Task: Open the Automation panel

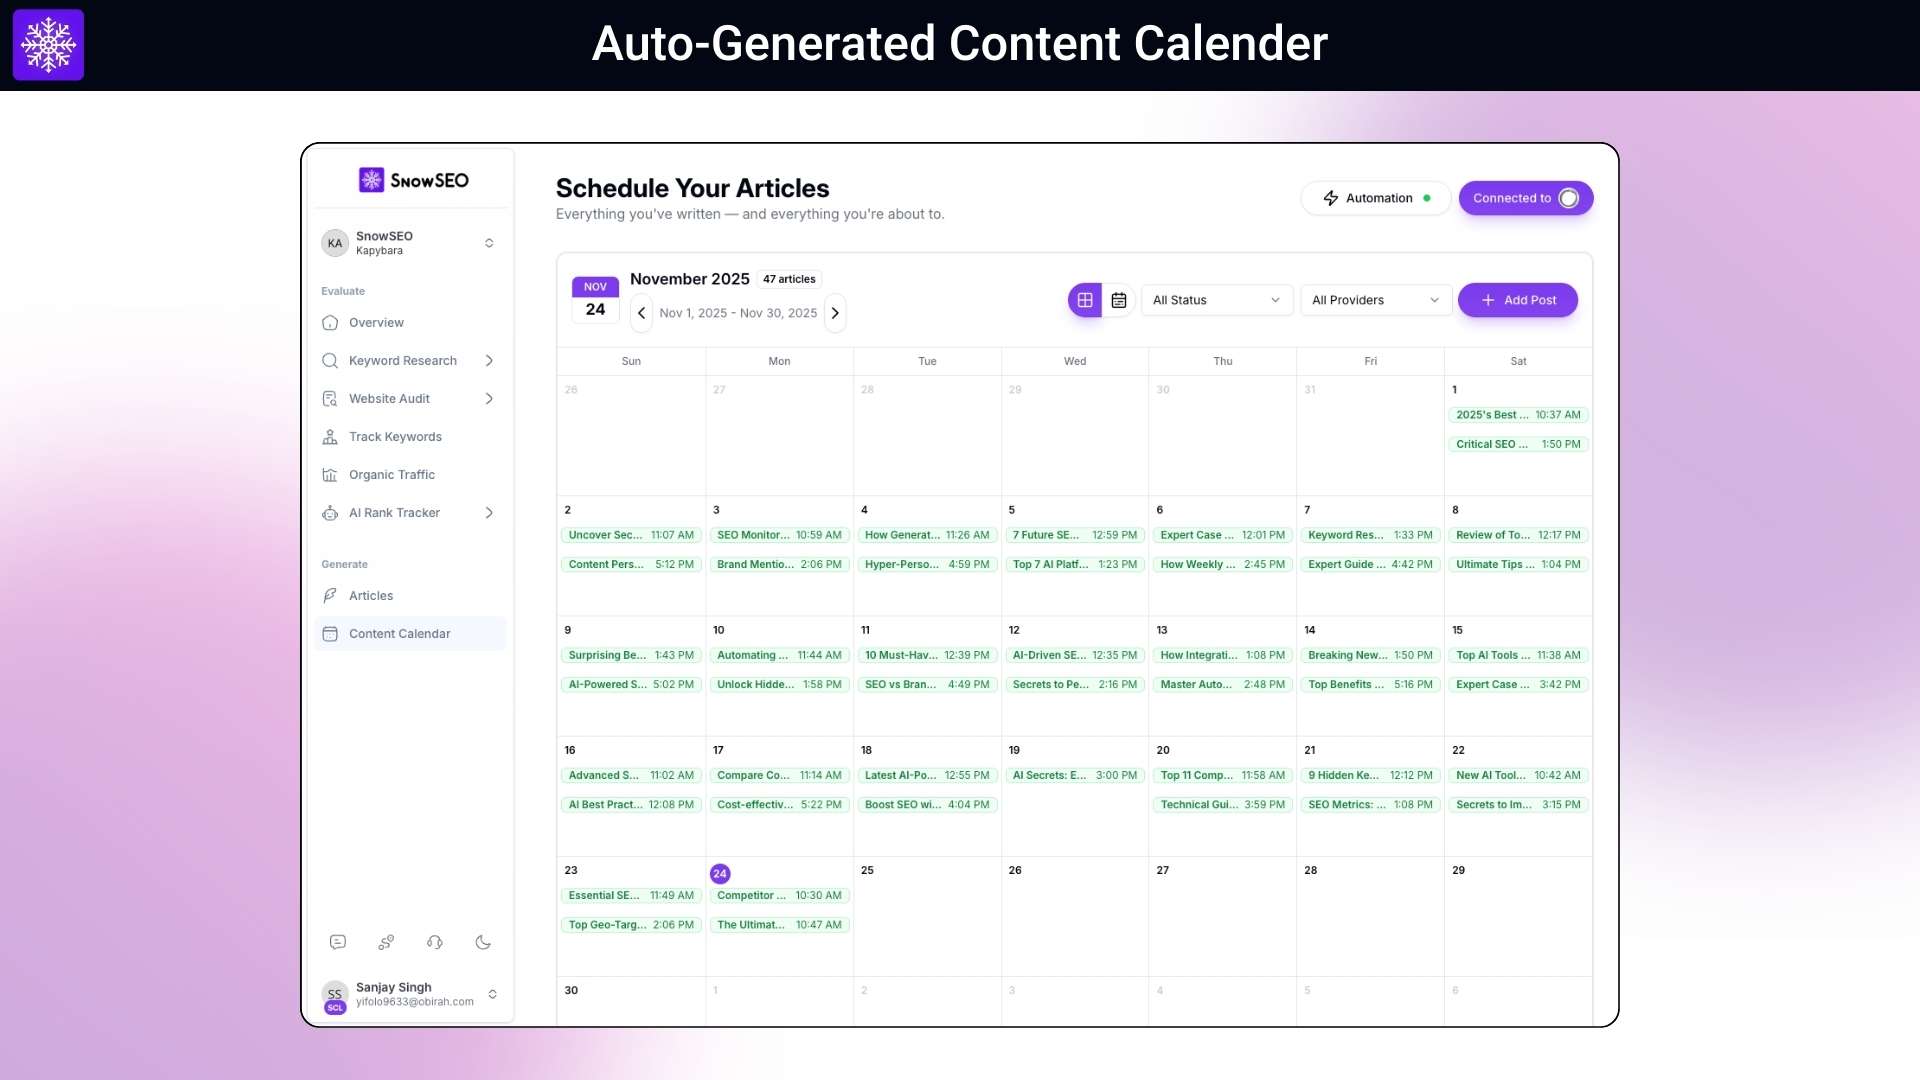Action: point(1375,198)
